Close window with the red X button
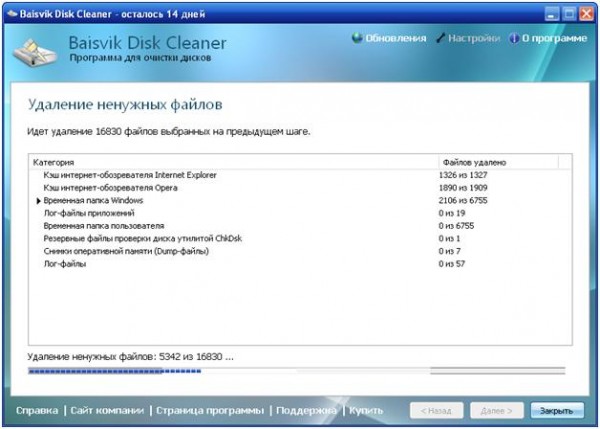Screen dimensions: 600x429 (586, 14)
